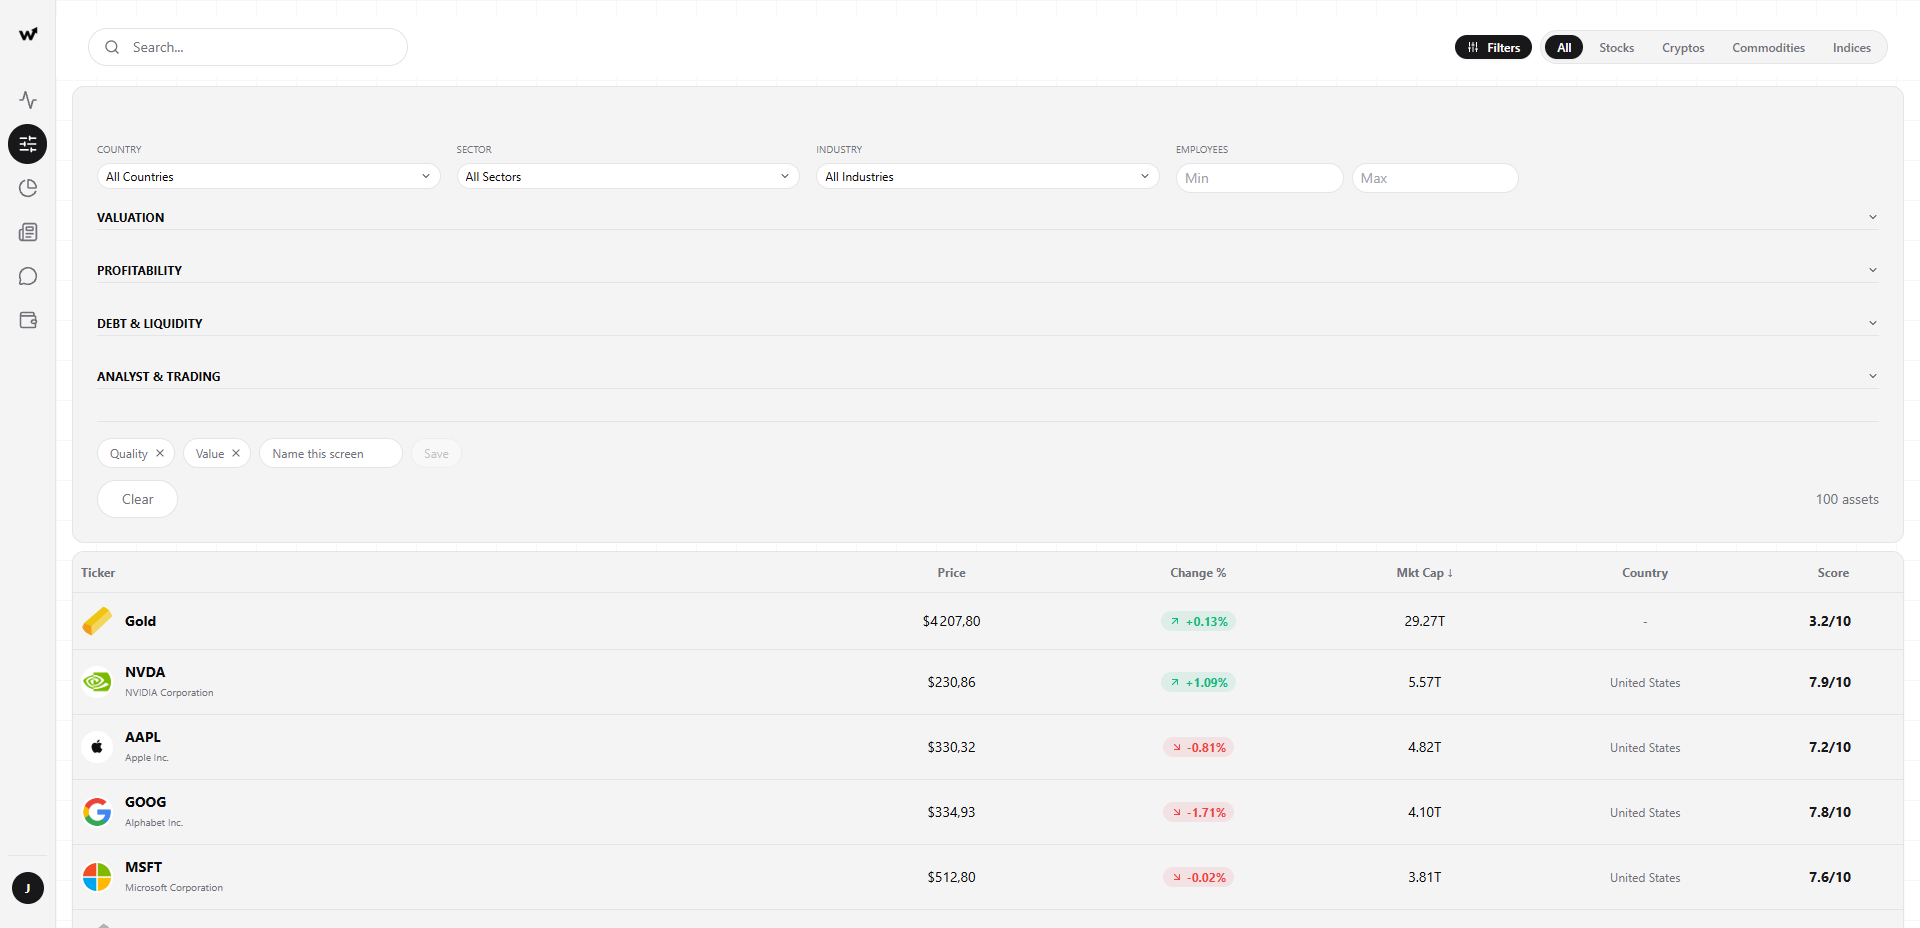
Task: Select the screener sliders icon in sidebar
Action: click(x=28, y=144)
